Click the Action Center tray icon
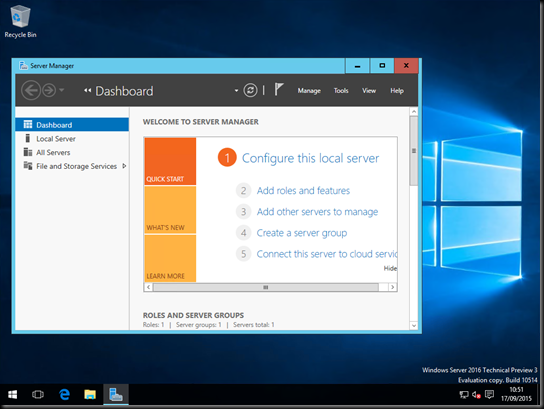 pyautogui.click(x=489, y=394)
